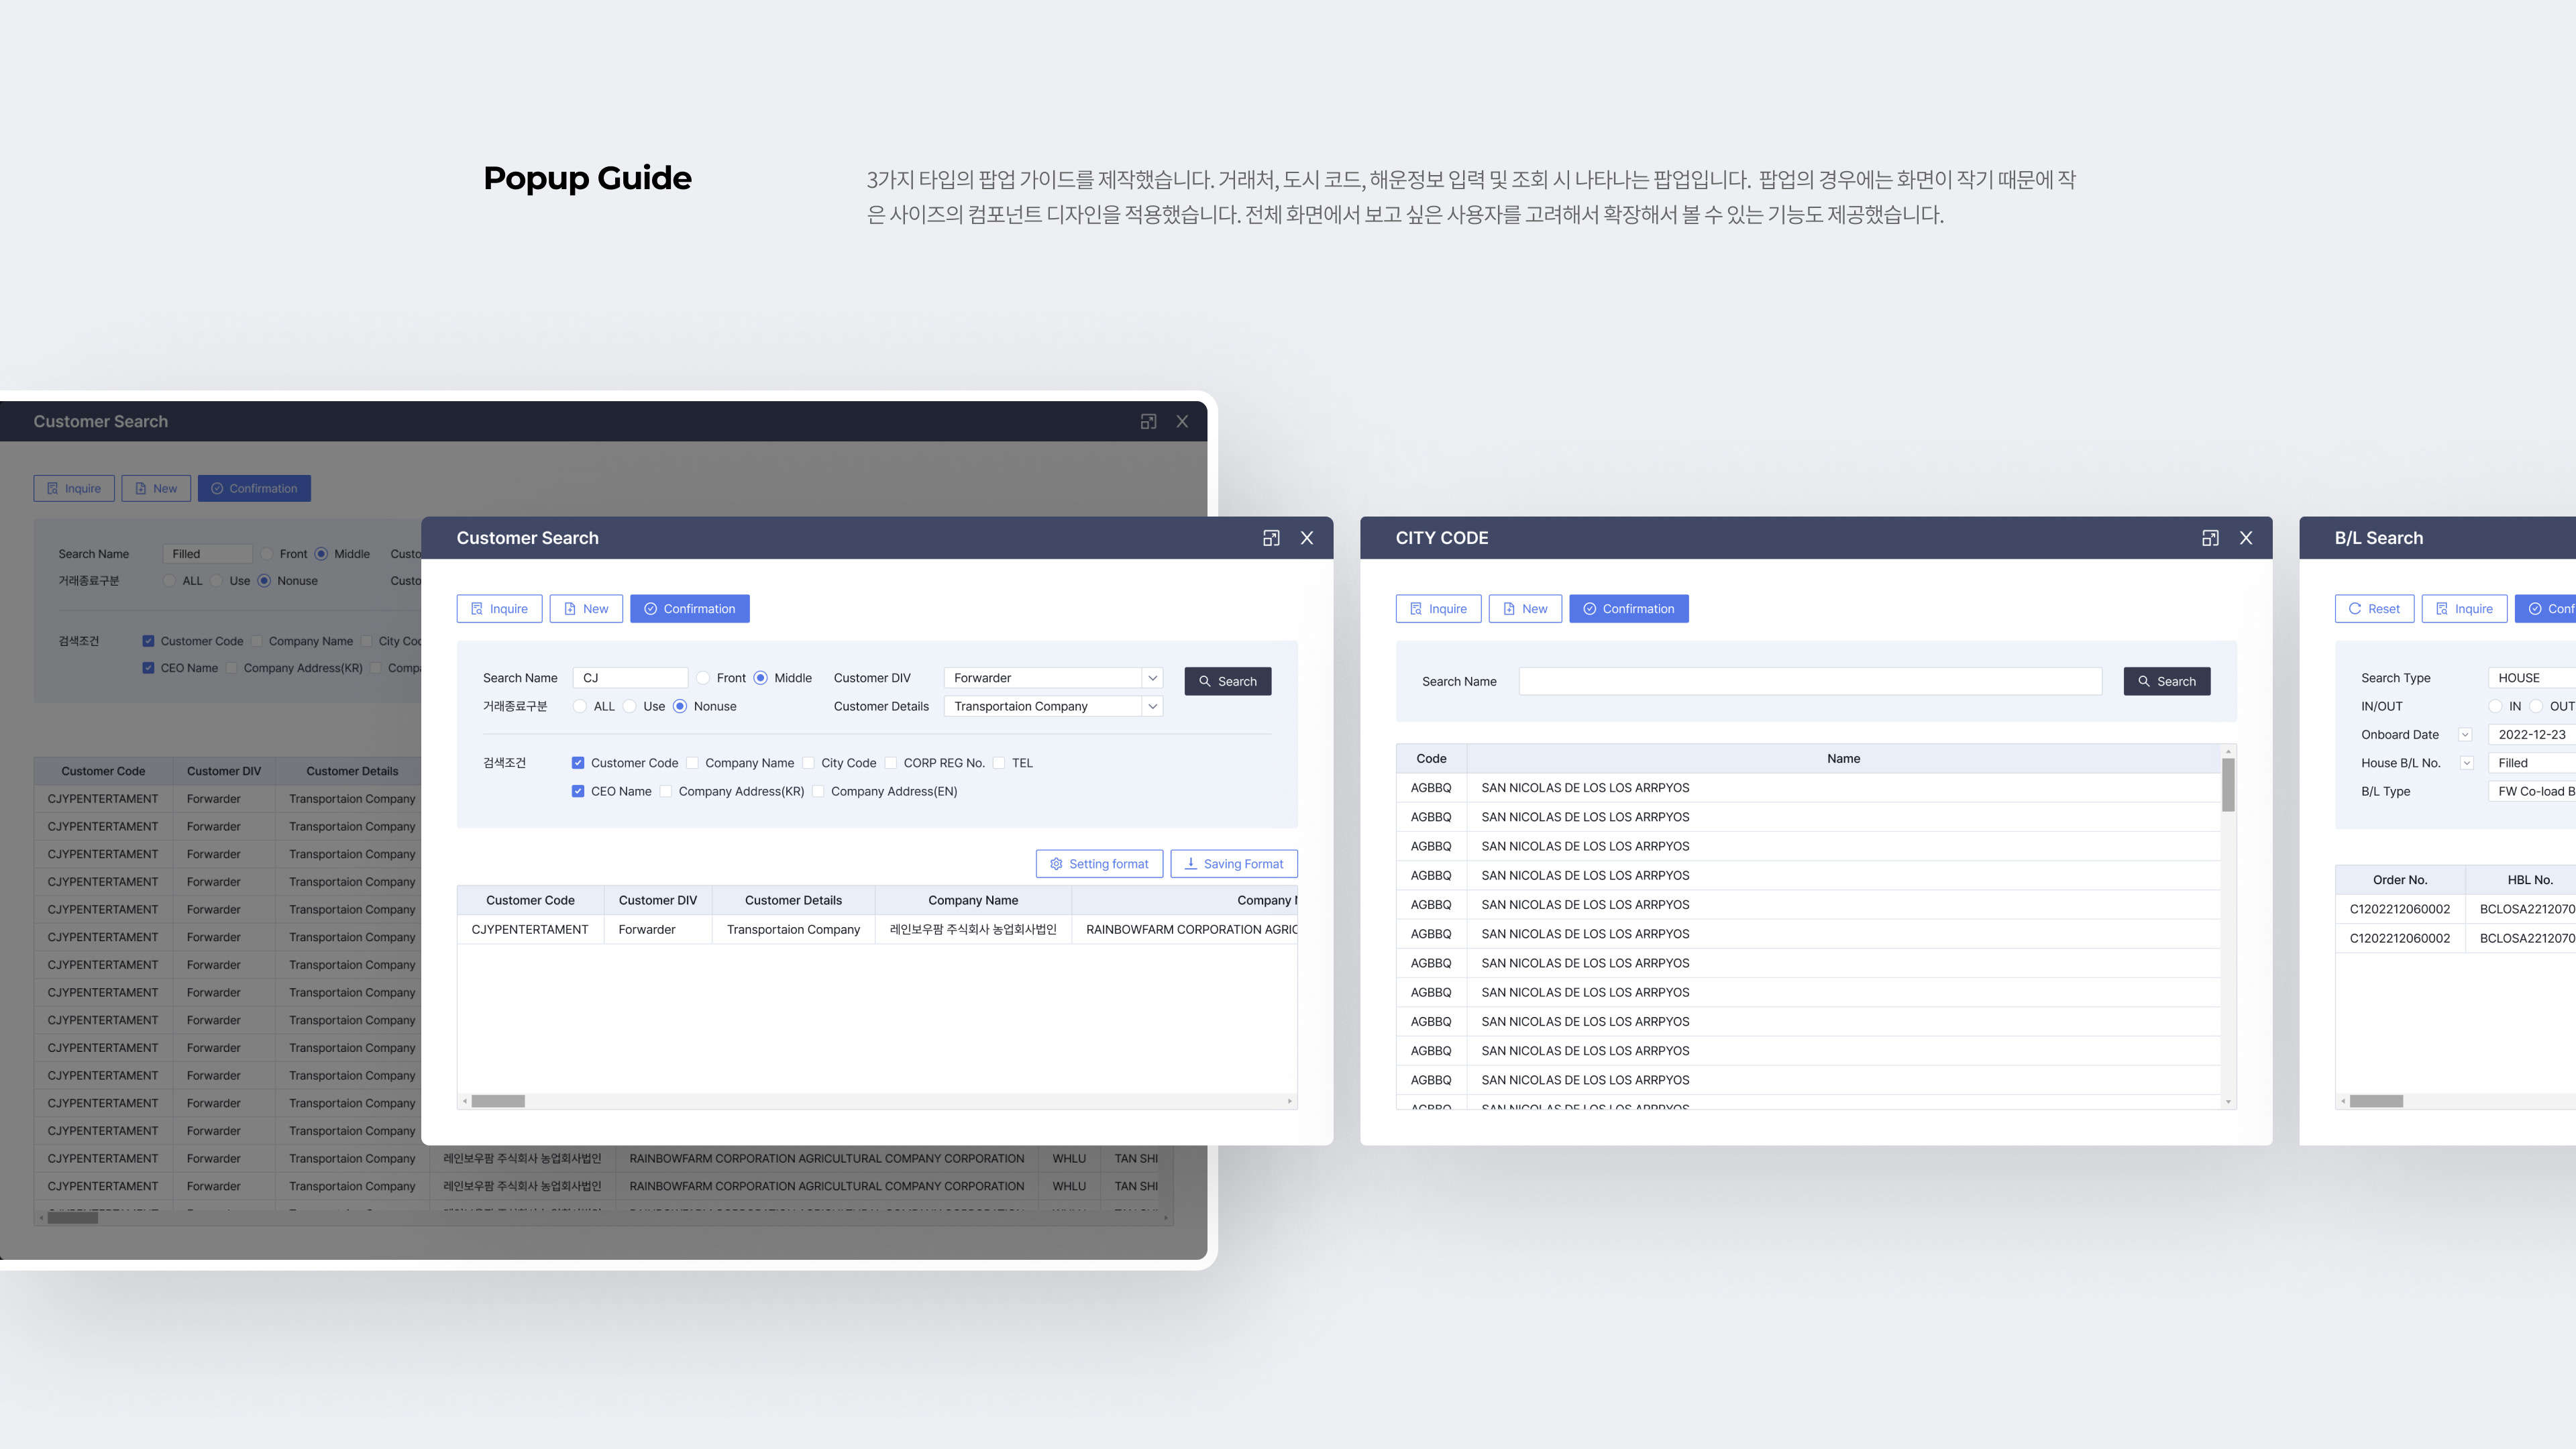
Task: Uncheck CEO Name in the front popup
Action: click(578, 791)
